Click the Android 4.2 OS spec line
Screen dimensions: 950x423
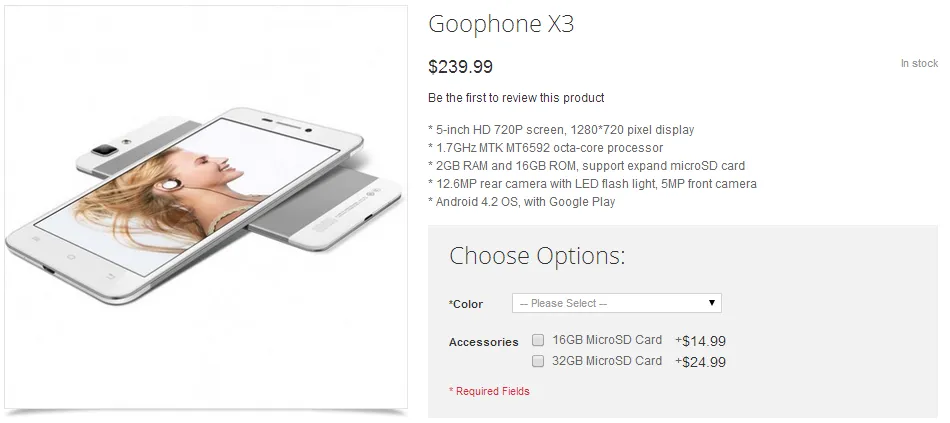(521, 202)
